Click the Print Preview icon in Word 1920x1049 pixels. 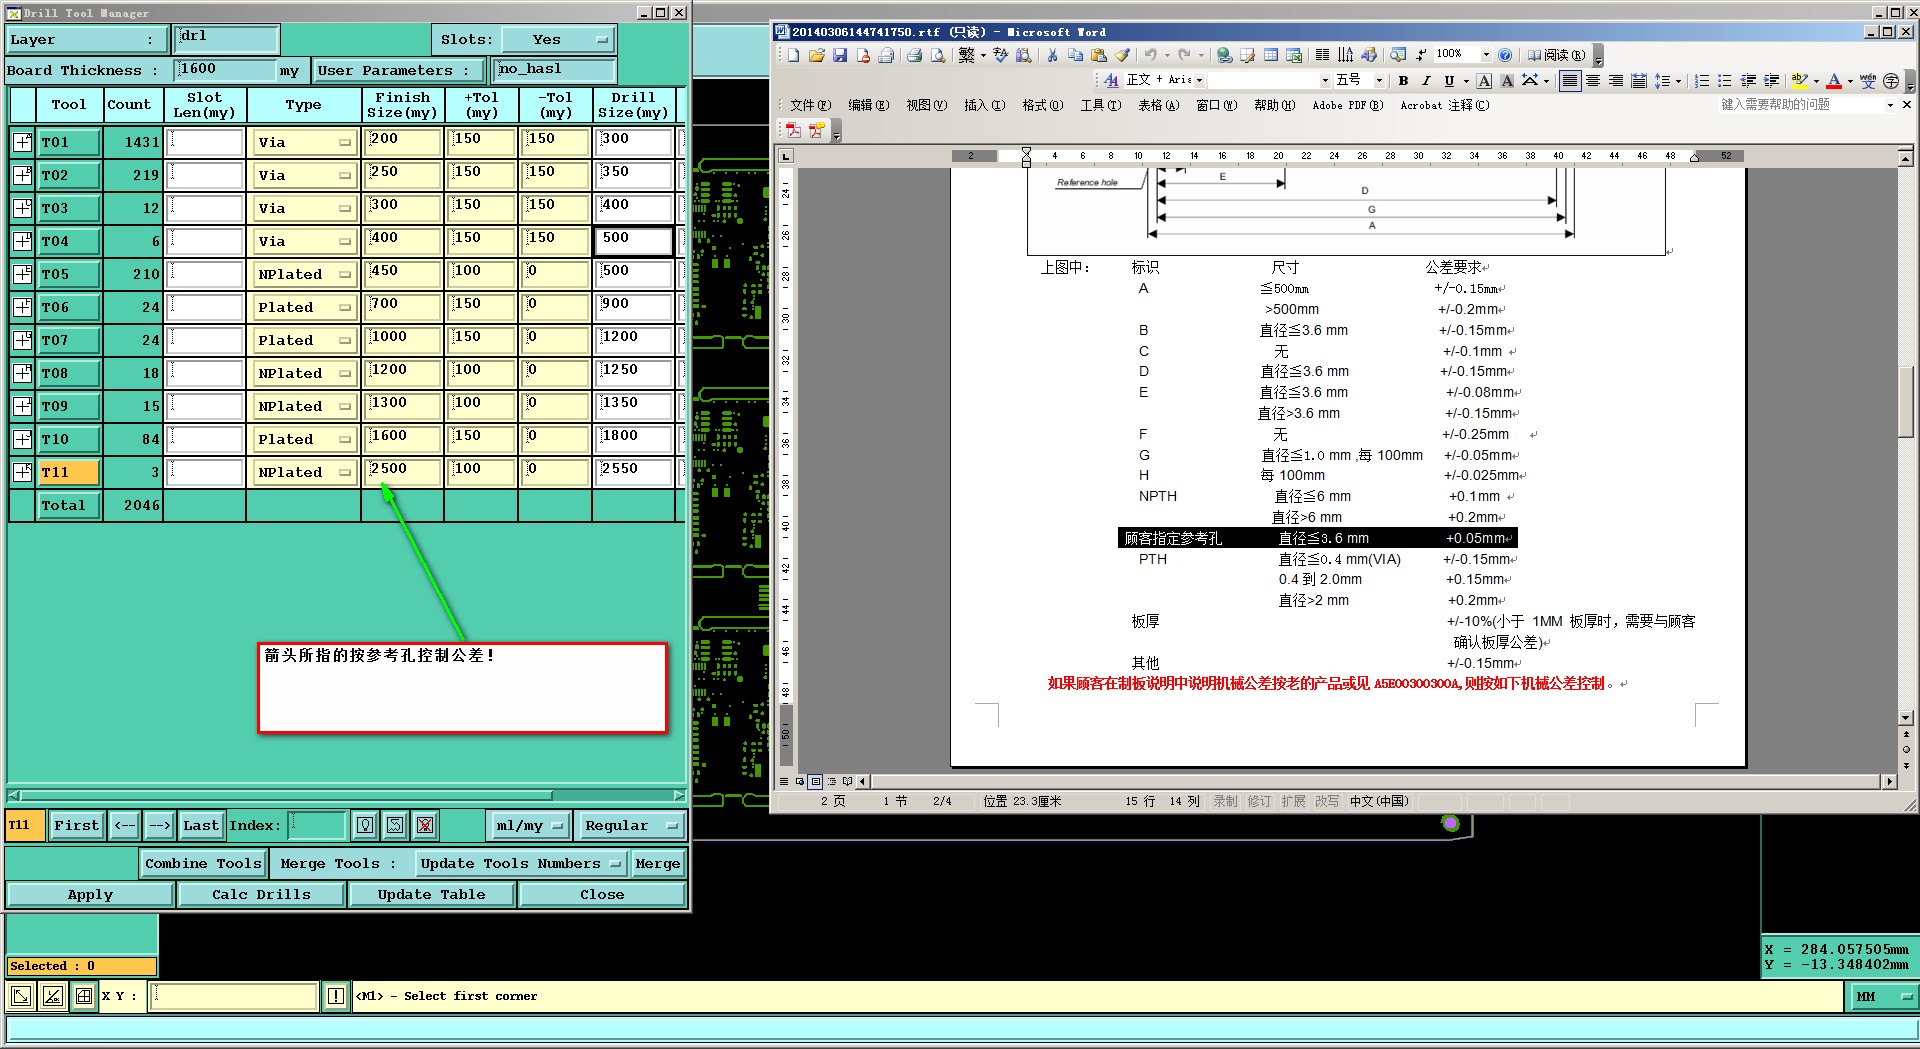point(938,55)
